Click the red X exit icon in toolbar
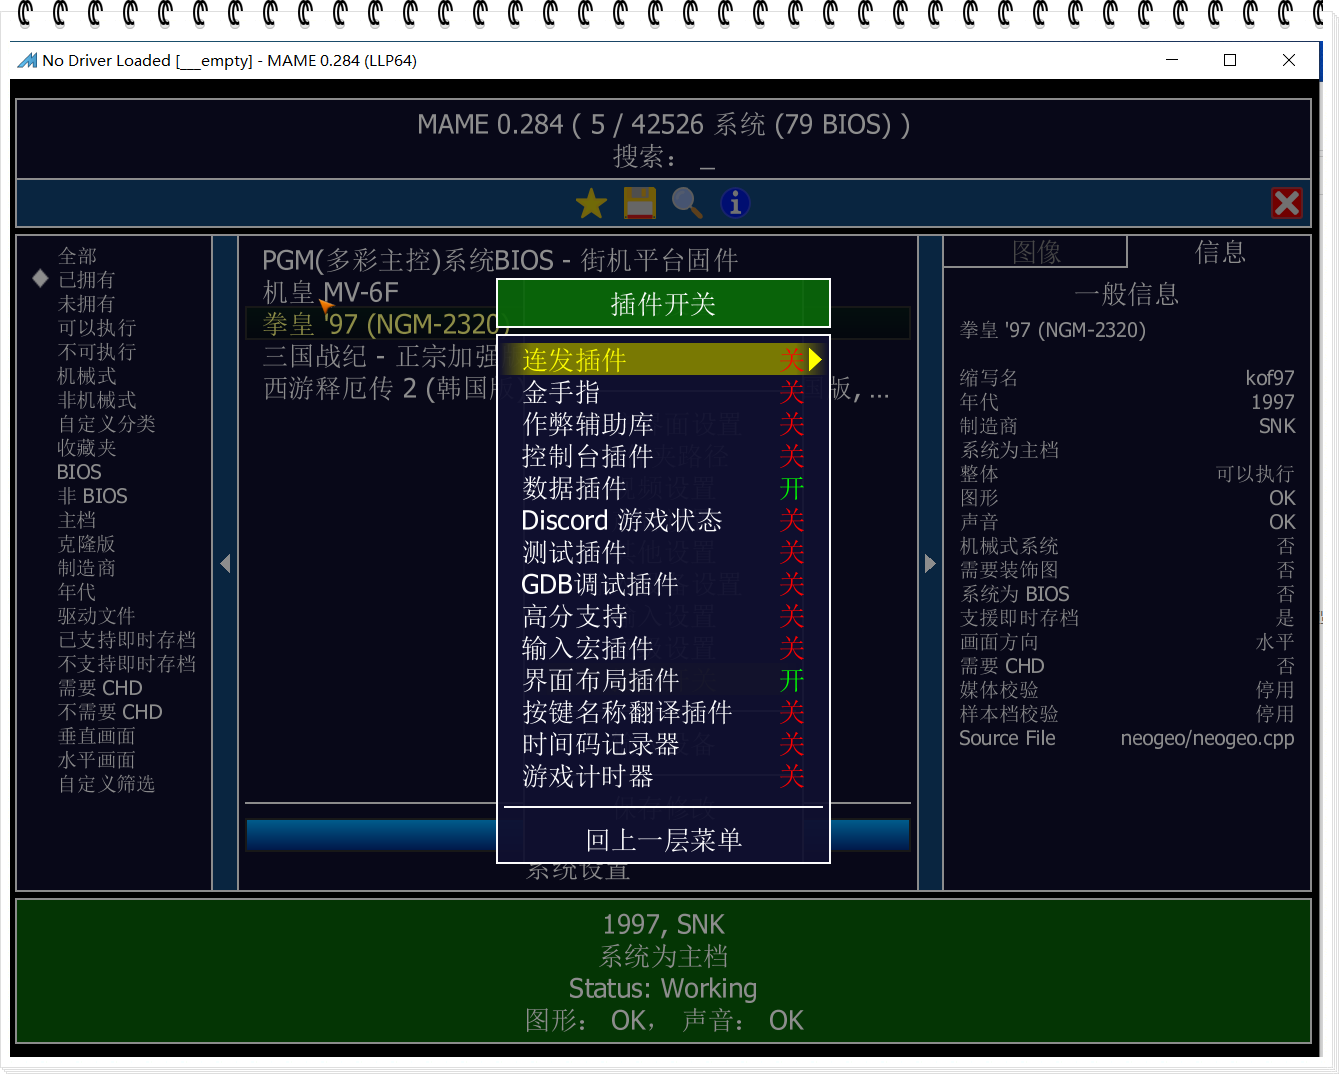Screen dimensions: 1339x1074 1286,204
